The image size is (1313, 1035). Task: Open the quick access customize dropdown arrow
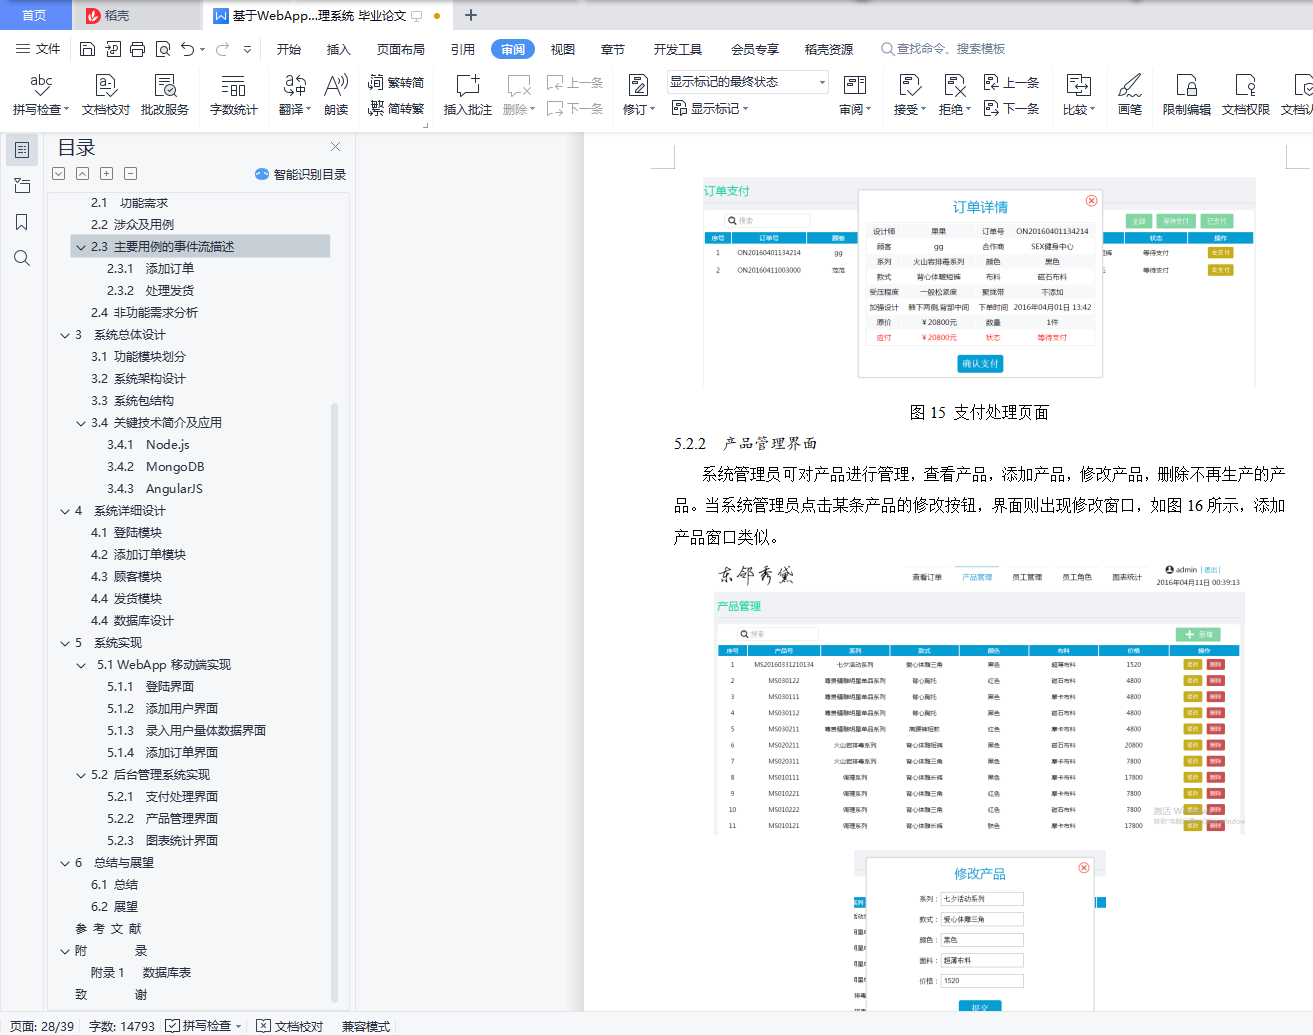pos(247,49)
